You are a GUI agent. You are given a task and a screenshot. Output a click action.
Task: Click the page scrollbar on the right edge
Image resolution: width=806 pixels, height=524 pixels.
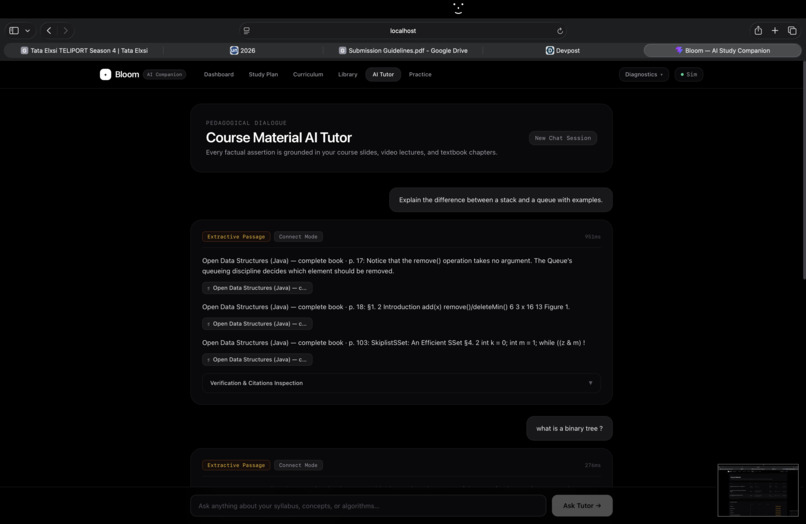[x=803, y=170]
